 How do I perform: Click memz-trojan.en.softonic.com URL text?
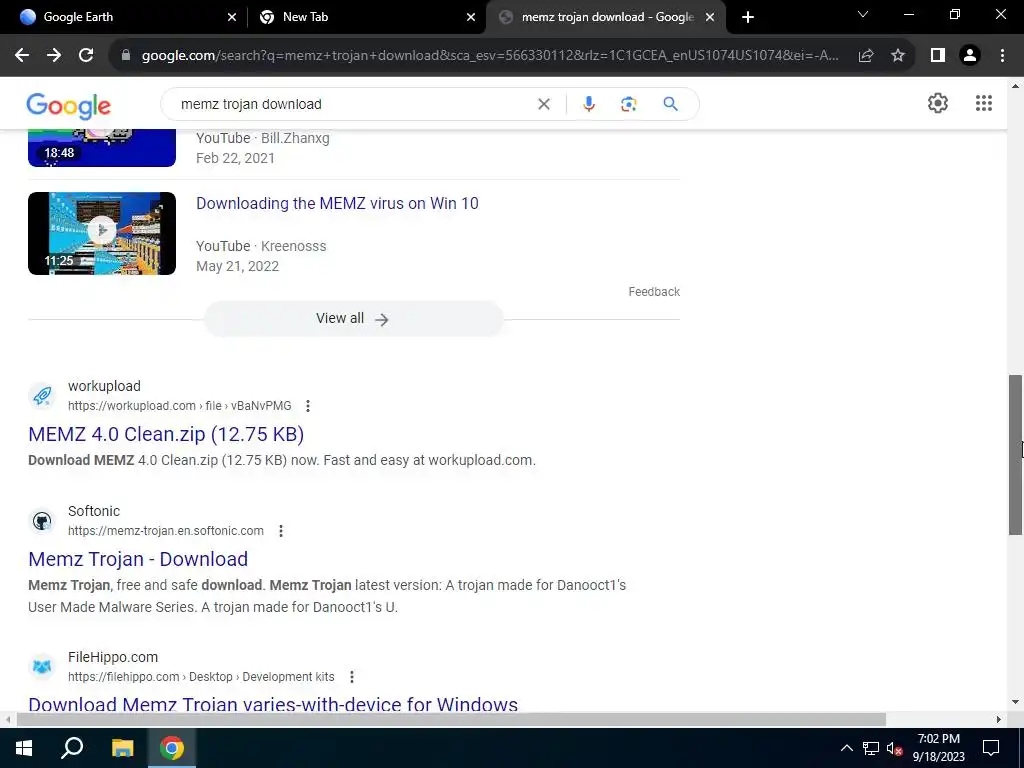166,531
